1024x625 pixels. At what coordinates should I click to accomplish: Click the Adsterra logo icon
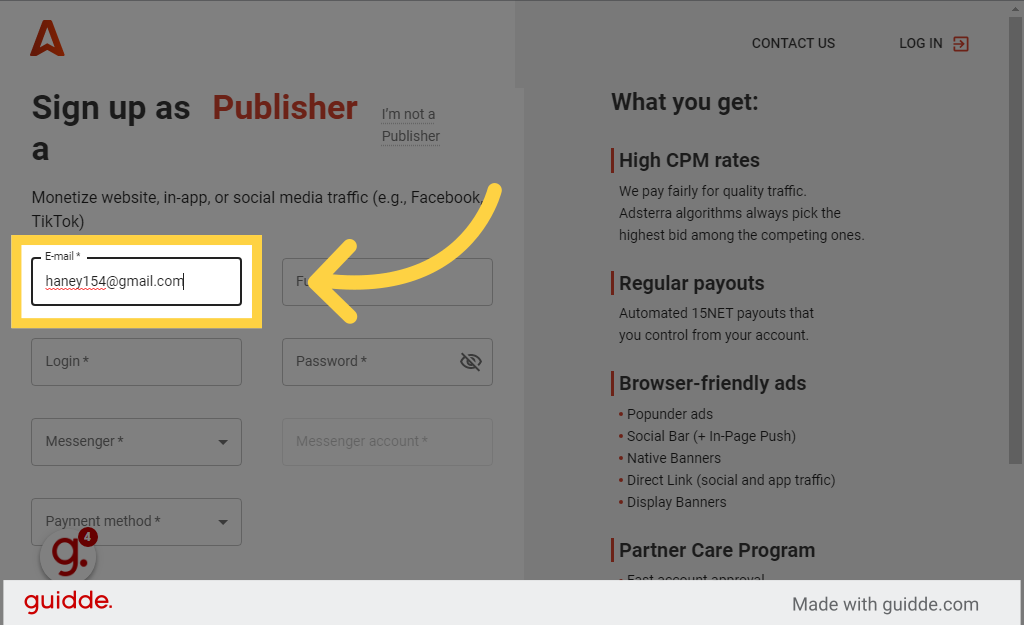47,38
